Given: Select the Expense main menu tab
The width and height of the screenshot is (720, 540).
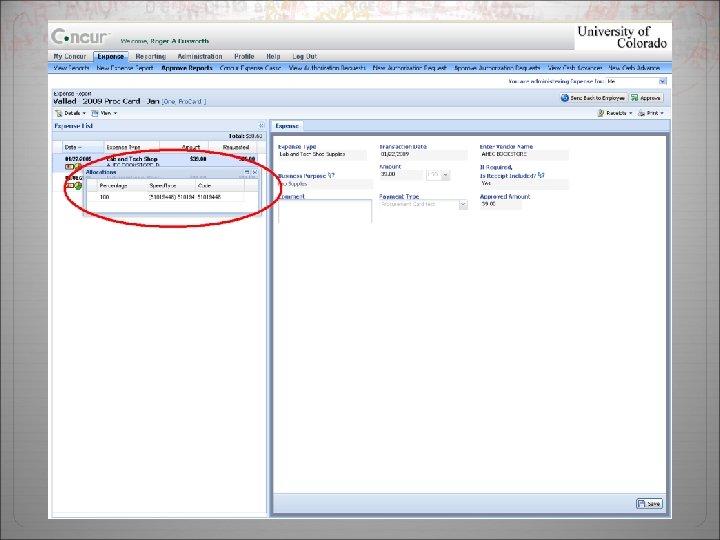Looking at the screenshot, I should coord(110,56).
